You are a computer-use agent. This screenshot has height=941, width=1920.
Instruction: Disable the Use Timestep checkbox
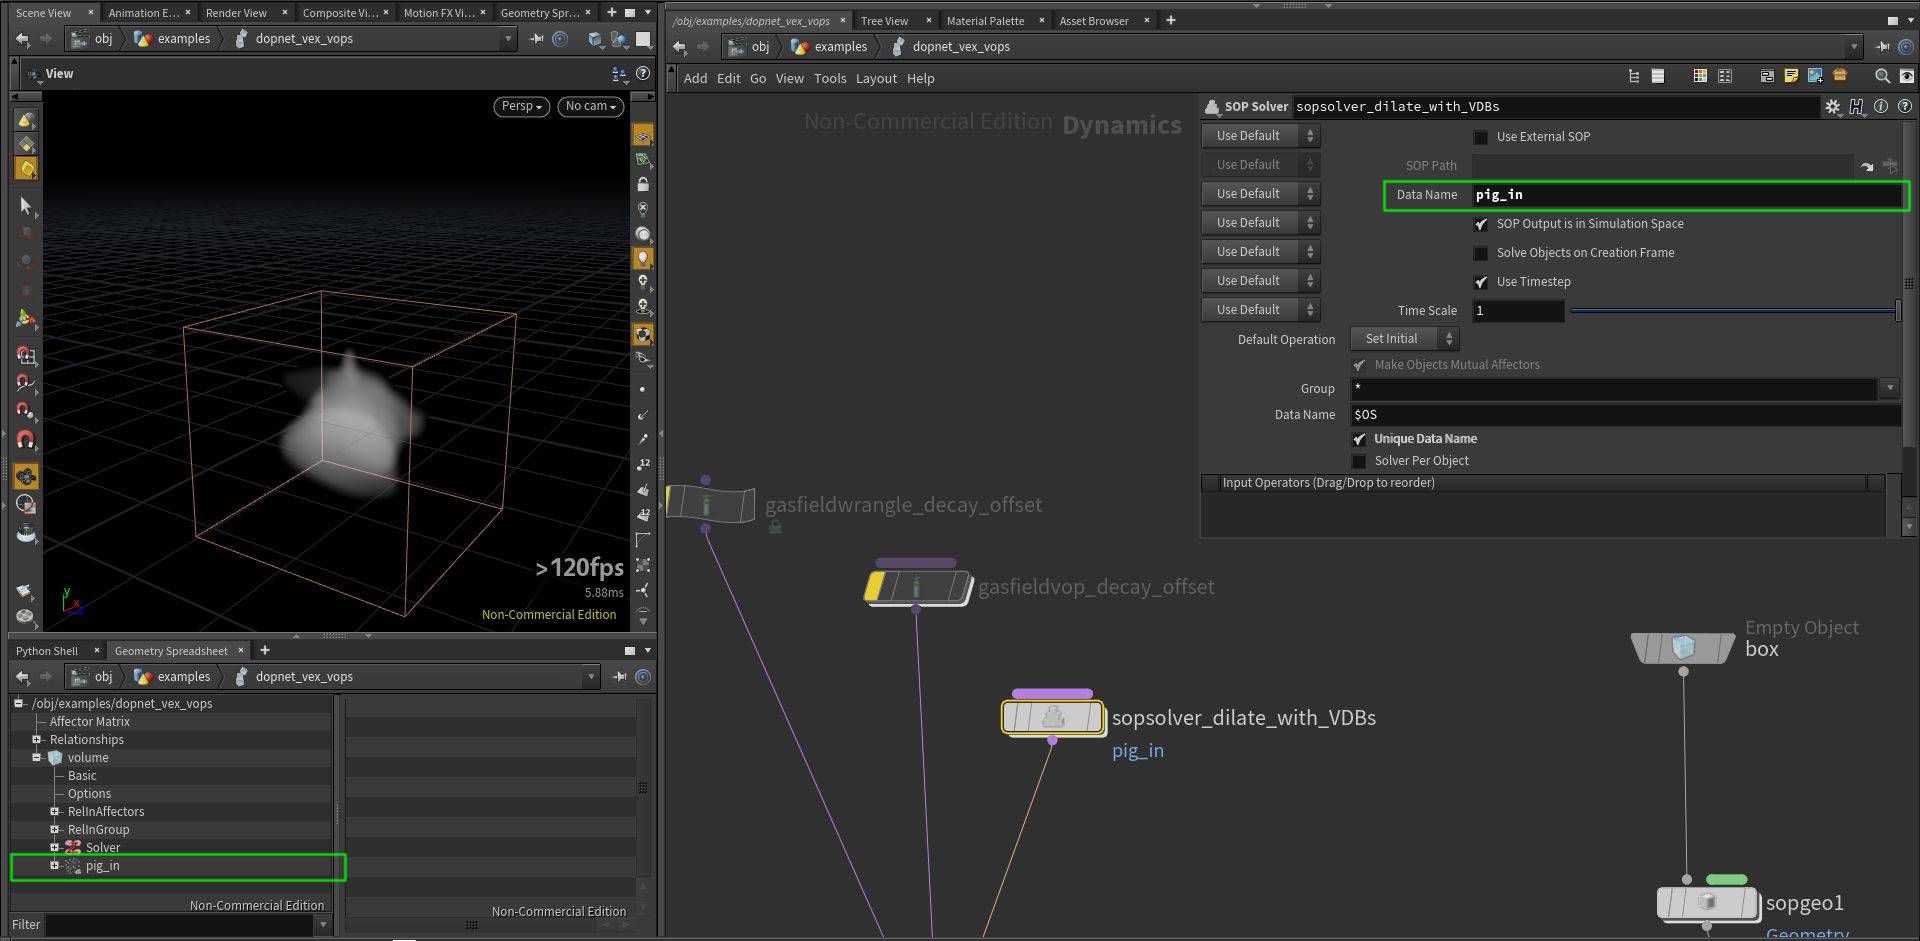click(1481, 282)
